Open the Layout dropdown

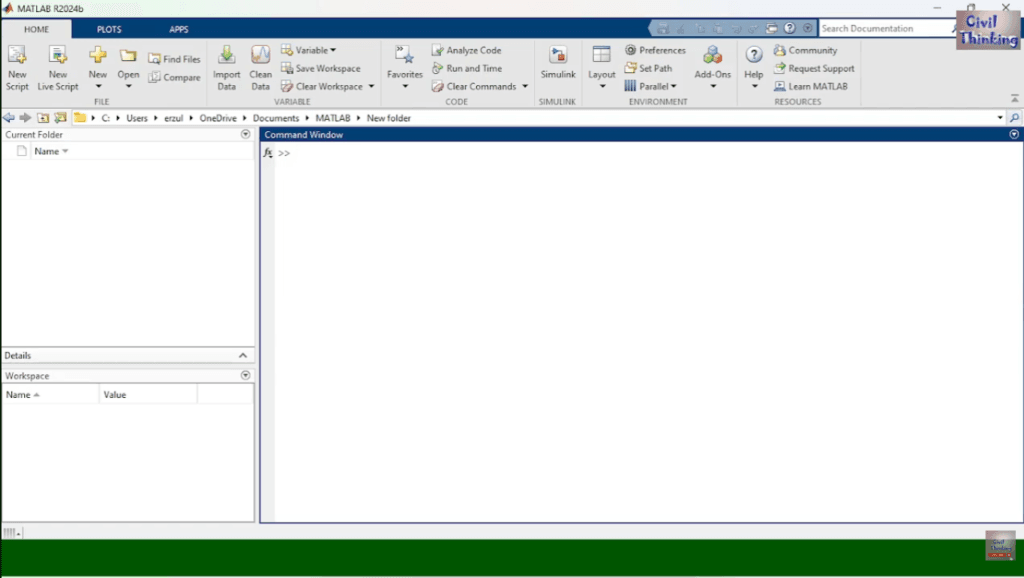pyautogui.click(x=602, y=66)
